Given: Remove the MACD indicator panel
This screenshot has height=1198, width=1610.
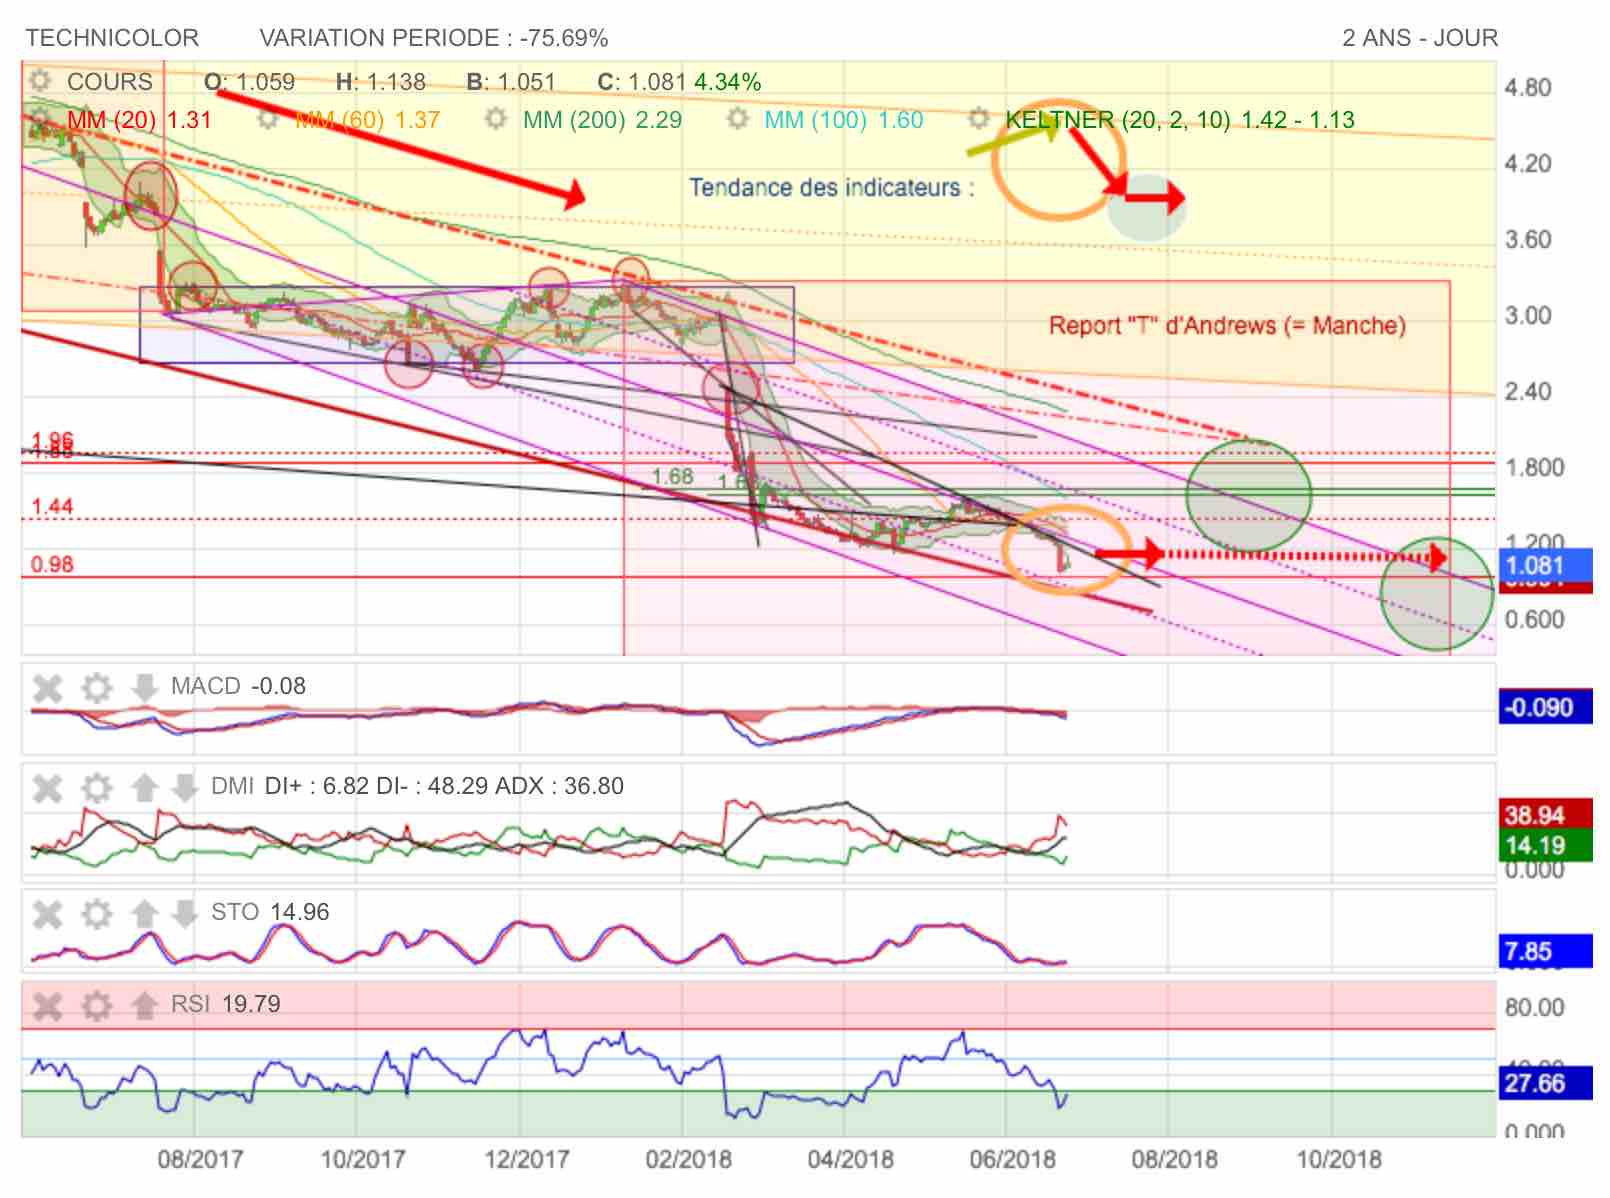Looking at the screenshot, I should click(47, 687).
